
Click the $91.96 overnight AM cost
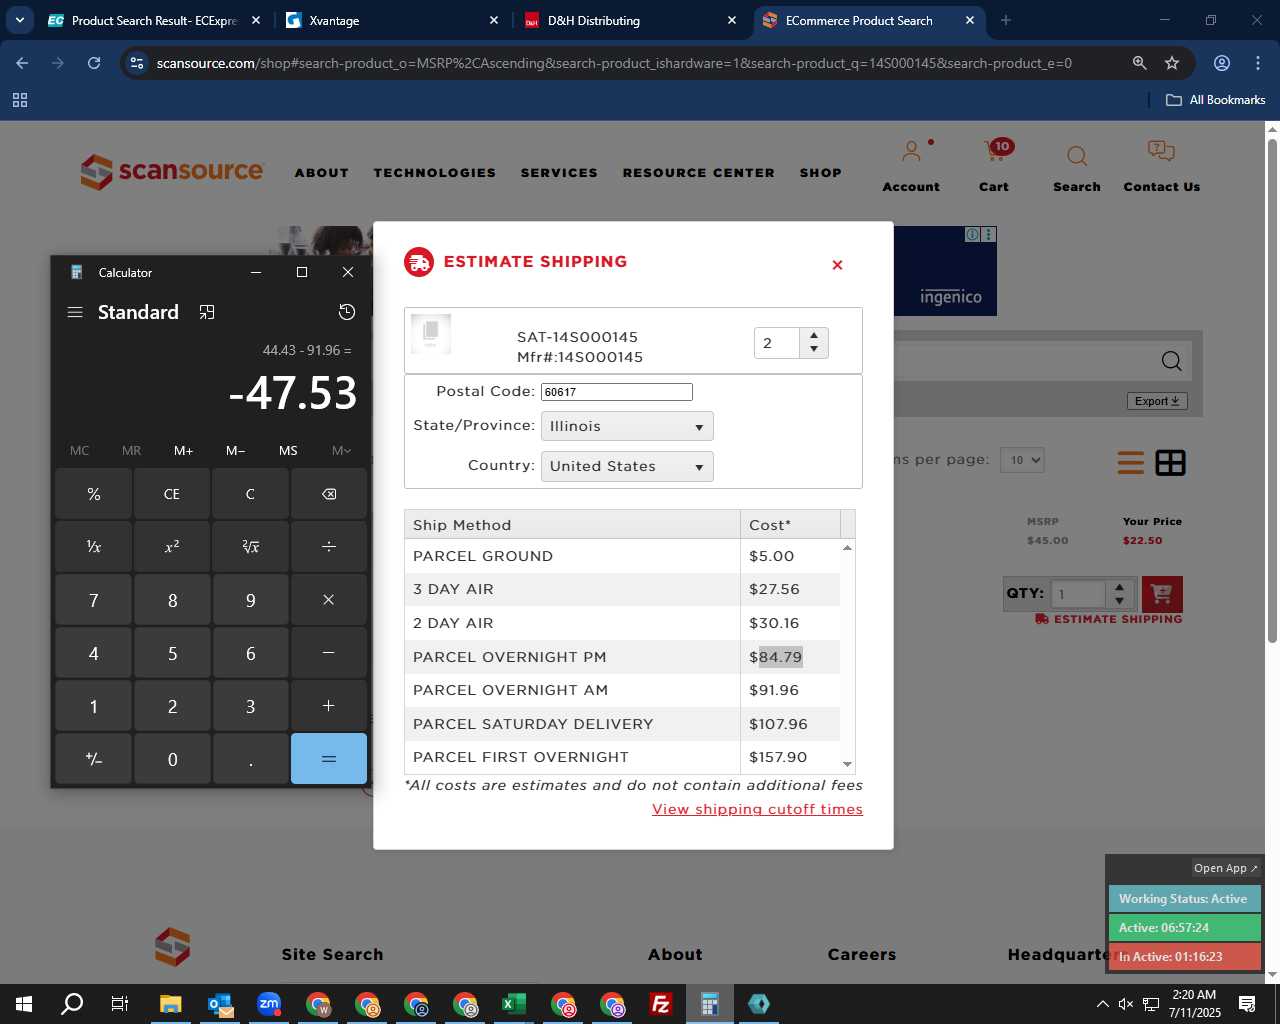pos(774,690)
